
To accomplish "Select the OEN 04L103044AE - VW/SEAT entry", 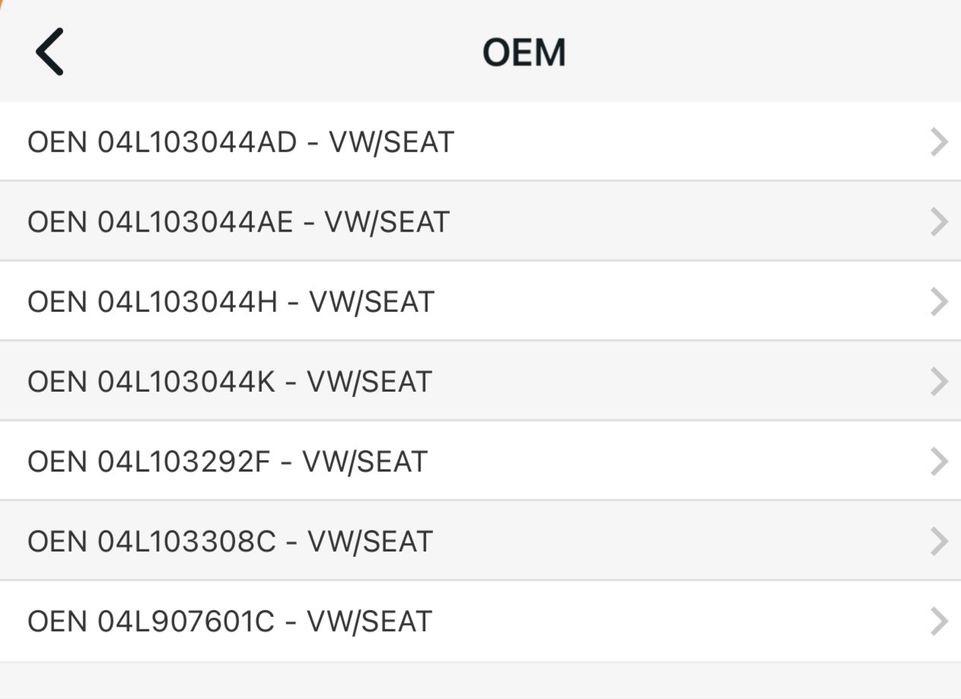I will tap(238, 222).
